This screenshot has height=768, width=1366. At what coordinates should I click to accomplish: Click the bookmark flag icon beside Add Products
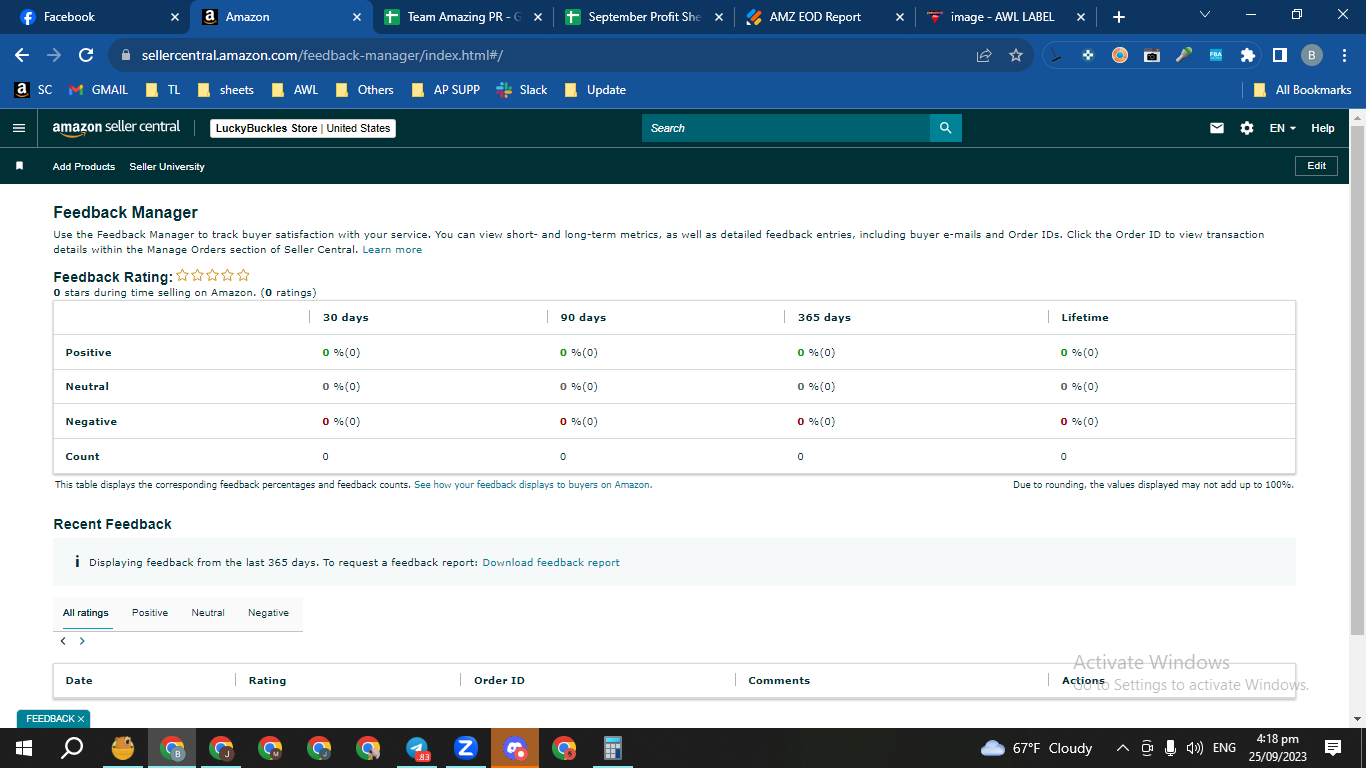19,166
